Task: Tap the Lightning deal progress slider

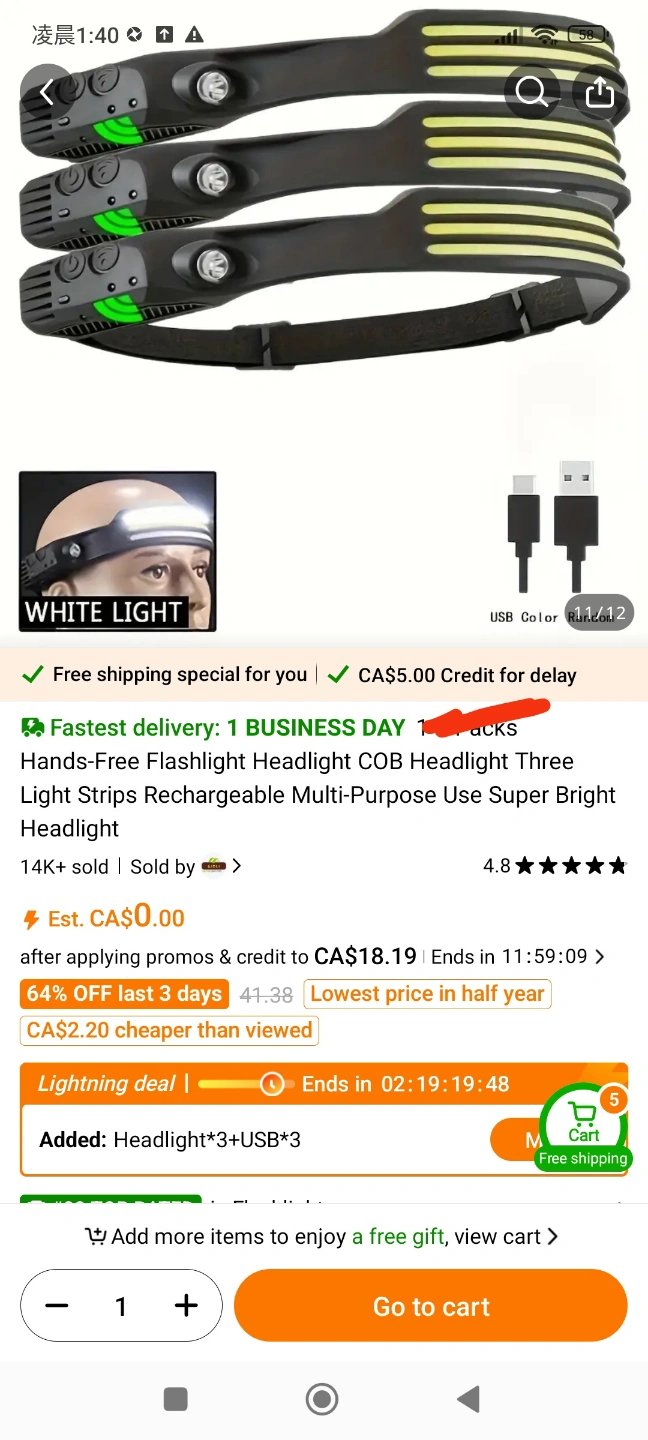Action: pos(245,1084)
